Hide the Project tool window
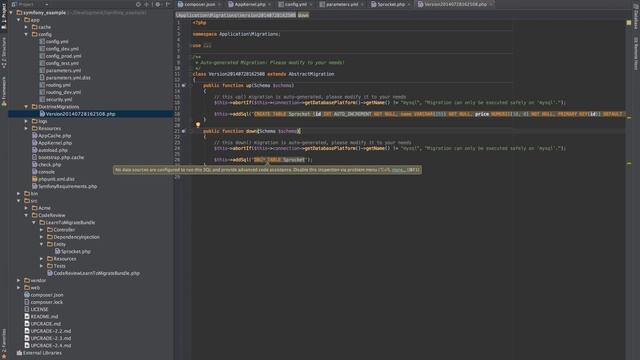 [x=168, y=4]
